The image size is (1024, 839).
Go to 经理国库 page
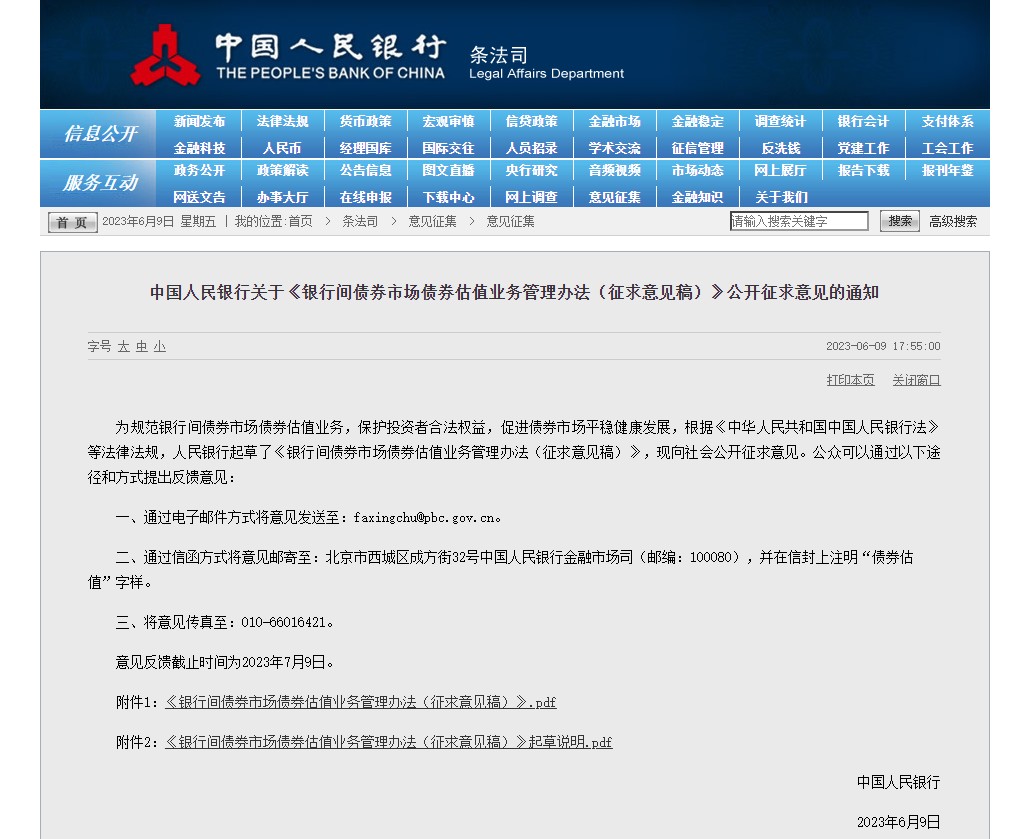point(366,148)
